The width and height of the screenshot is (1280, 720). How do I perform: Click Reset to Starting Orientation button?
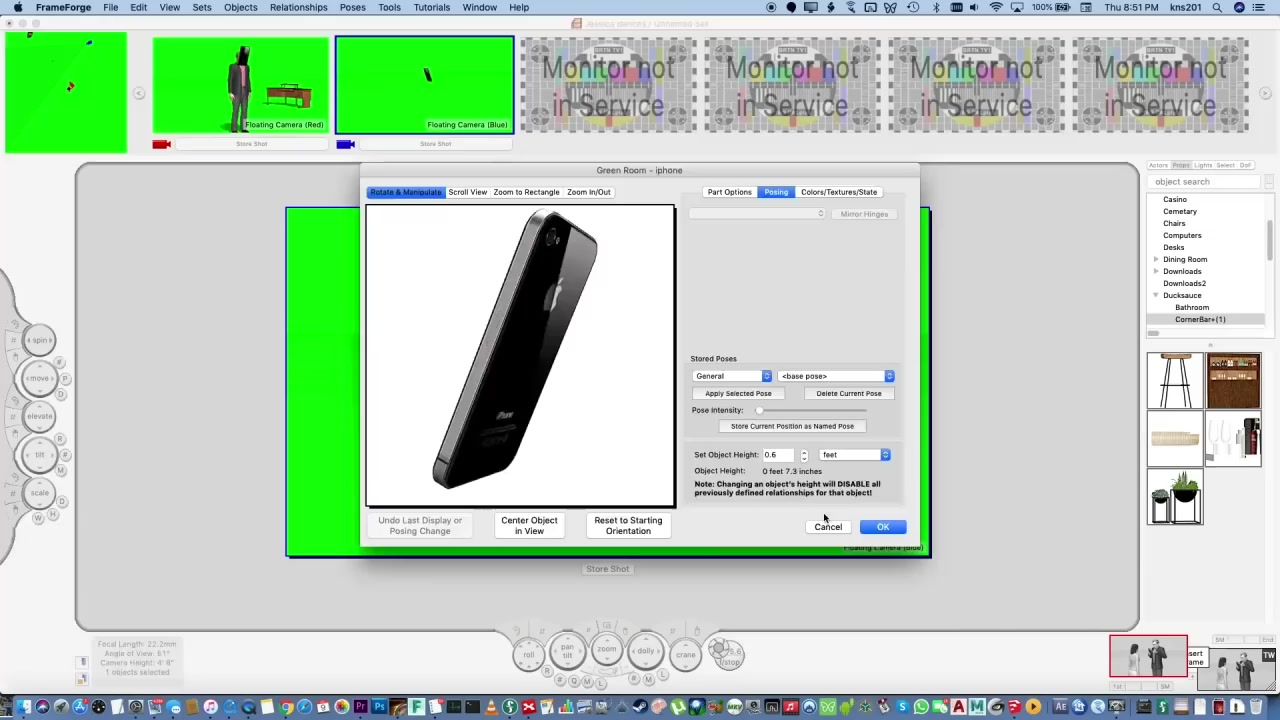pos(628,526)
